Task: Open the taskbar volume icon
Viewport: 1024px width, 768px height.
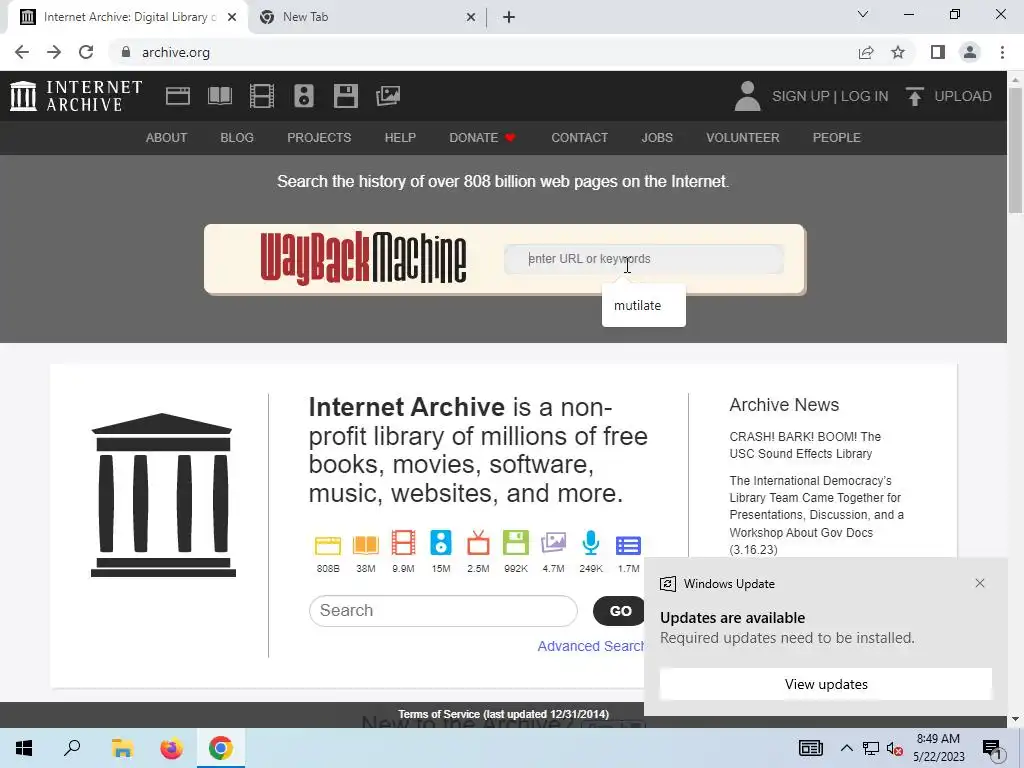Action: [x=894, y=748]
